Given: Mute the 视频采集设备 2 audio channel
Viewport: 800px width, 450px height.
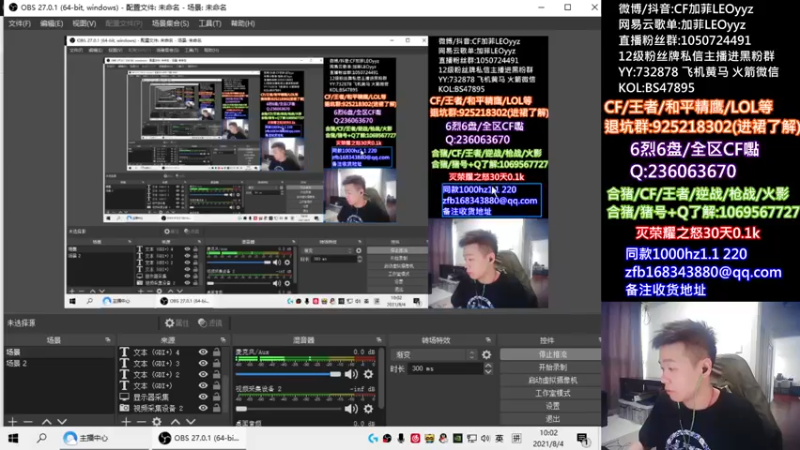Looking at the screenshot, I should point(351,409).
